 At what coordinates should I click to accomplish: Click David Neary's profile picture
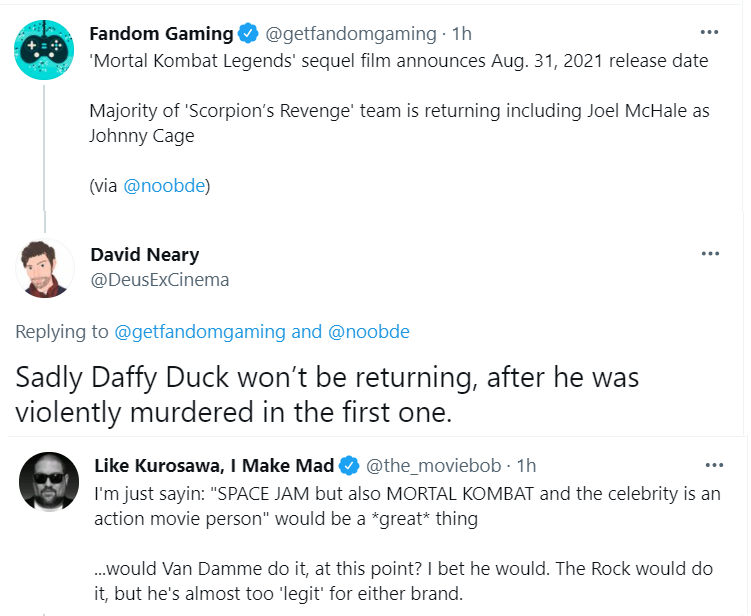coord(45,268)
